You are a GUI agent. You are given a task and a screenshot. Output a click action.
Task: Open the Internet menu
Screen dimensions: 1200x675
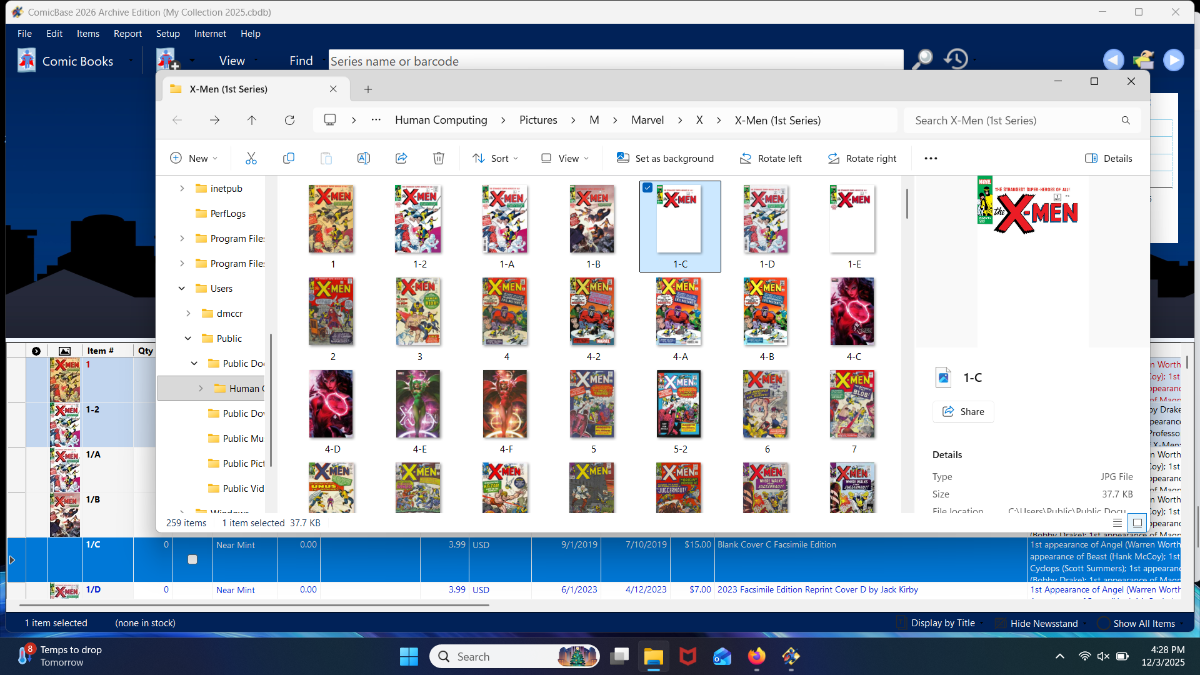click(210, 33)
